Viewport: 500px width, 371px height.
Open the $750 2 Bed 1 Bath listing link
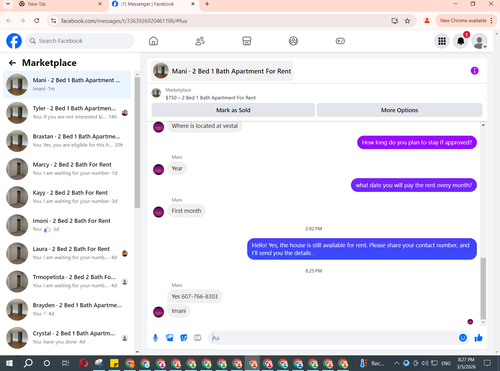[x=211, y=98]
